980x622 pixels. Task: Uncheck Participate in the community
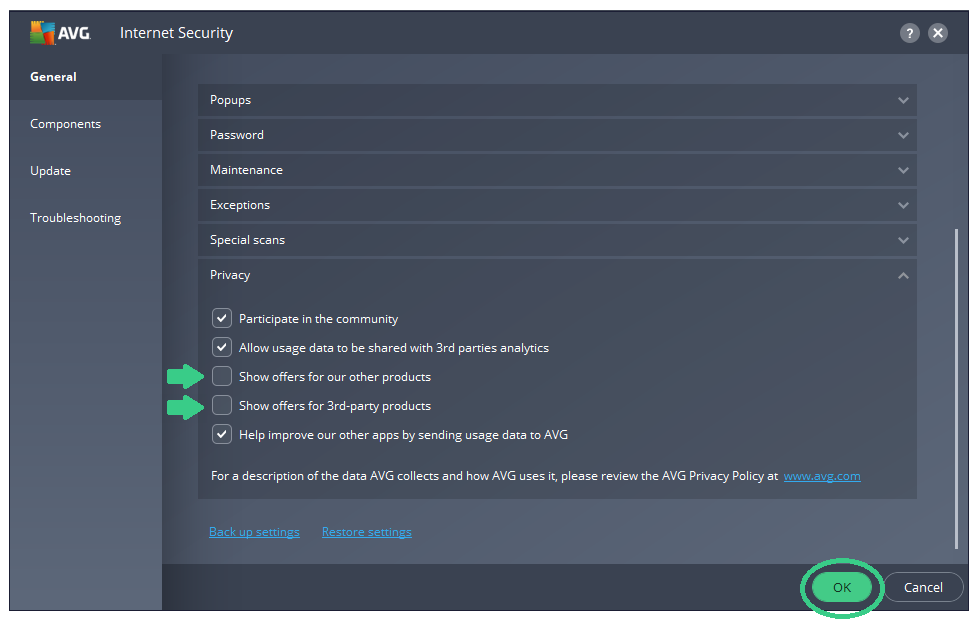pos(222,318)
